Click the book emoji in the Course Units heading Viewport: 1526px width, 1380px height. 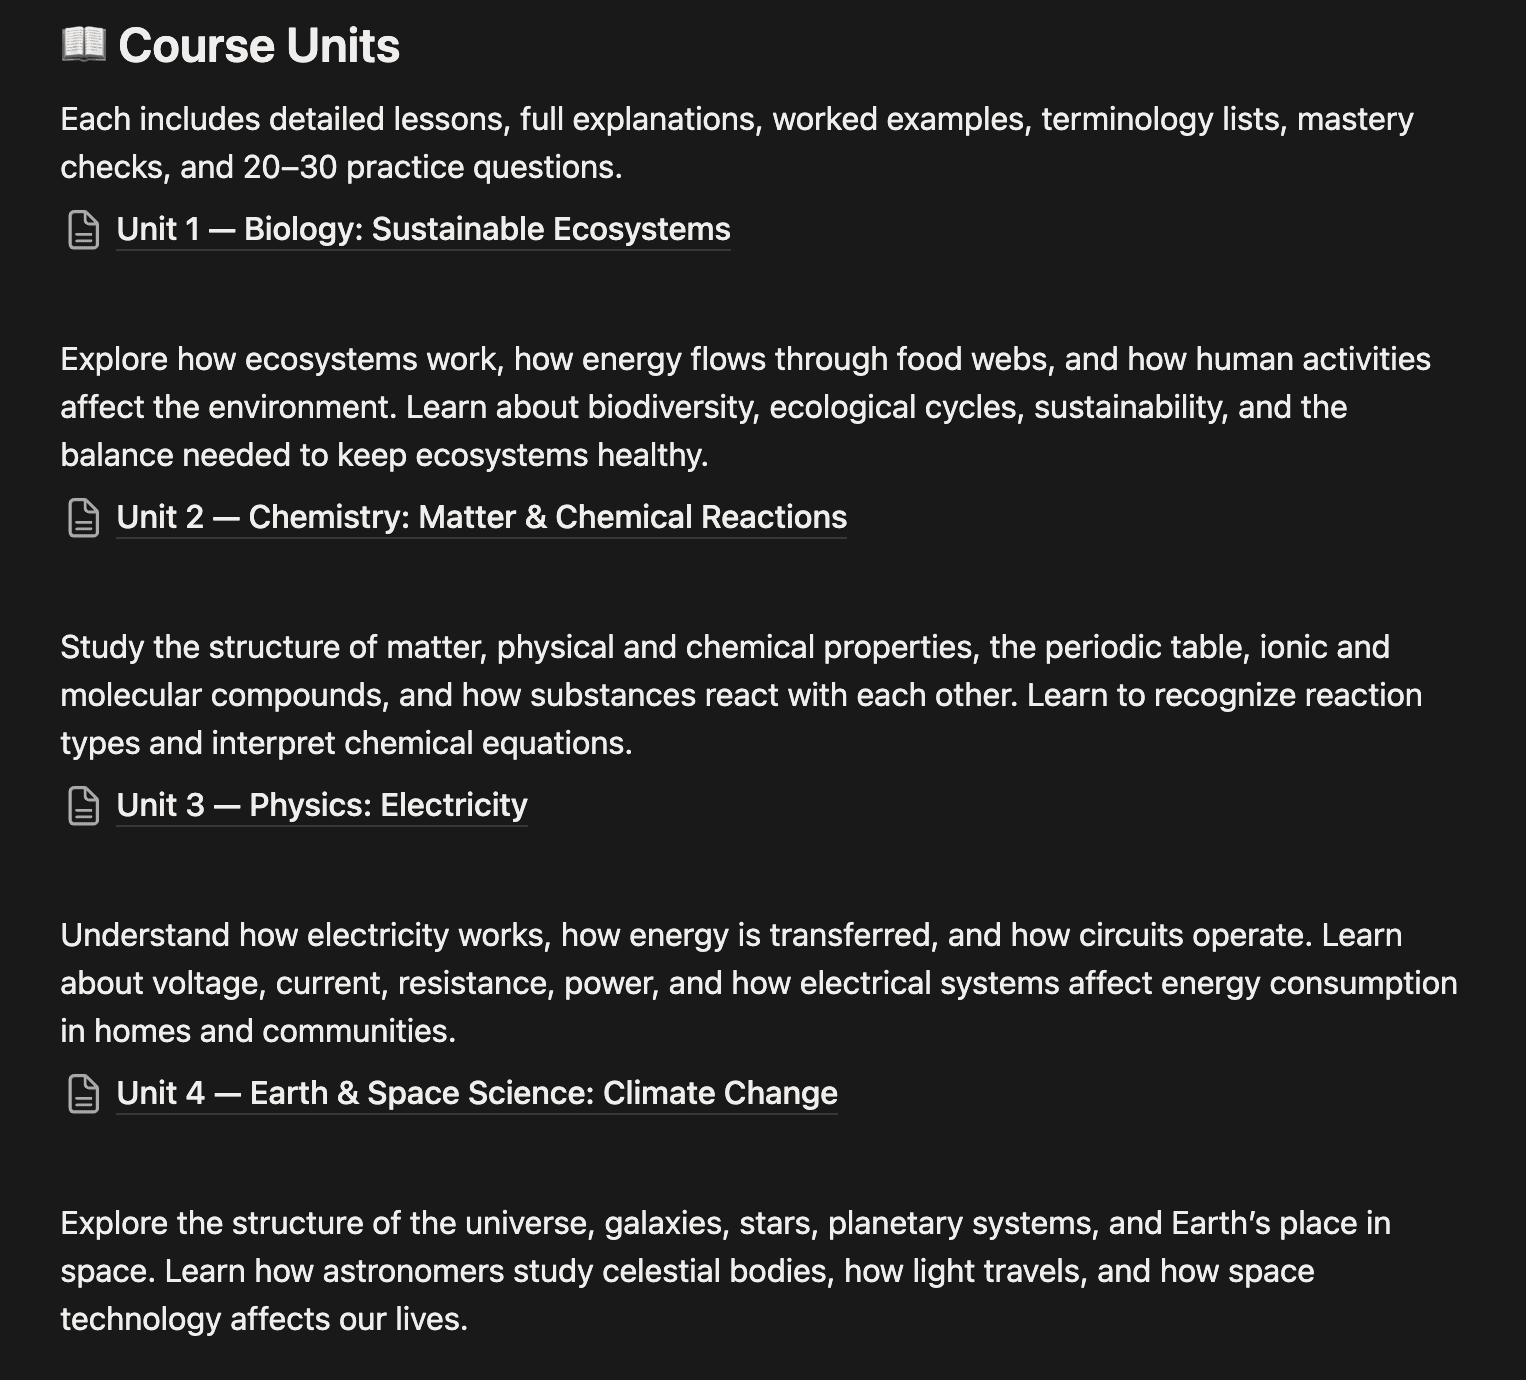(x=84, y=44)
